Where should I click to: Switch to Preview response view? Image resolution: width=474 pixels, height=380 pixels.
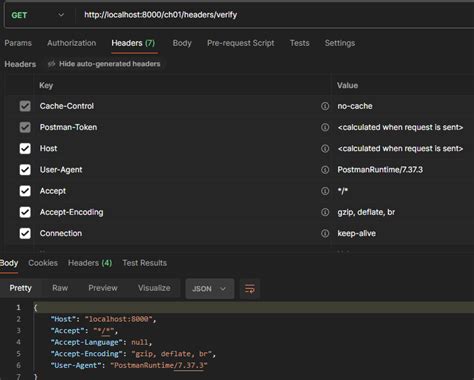click(103, 288)
